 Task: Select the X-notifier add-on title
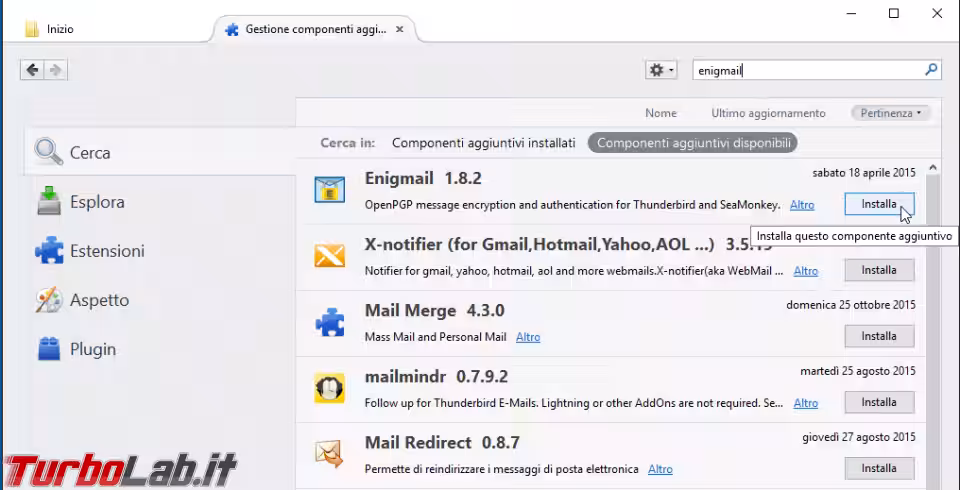[539, 244]
